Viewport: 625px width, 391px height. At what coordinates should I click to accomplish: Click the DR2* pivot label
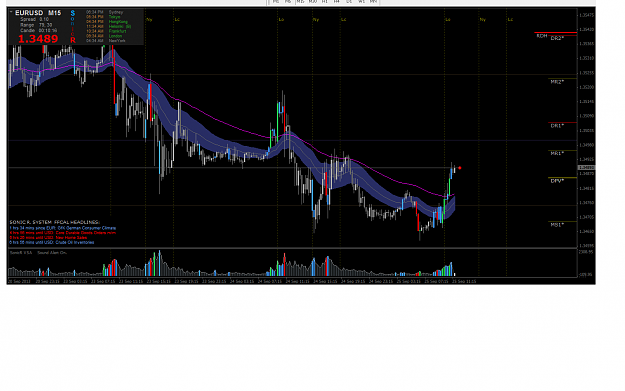(x=557, y=38)
